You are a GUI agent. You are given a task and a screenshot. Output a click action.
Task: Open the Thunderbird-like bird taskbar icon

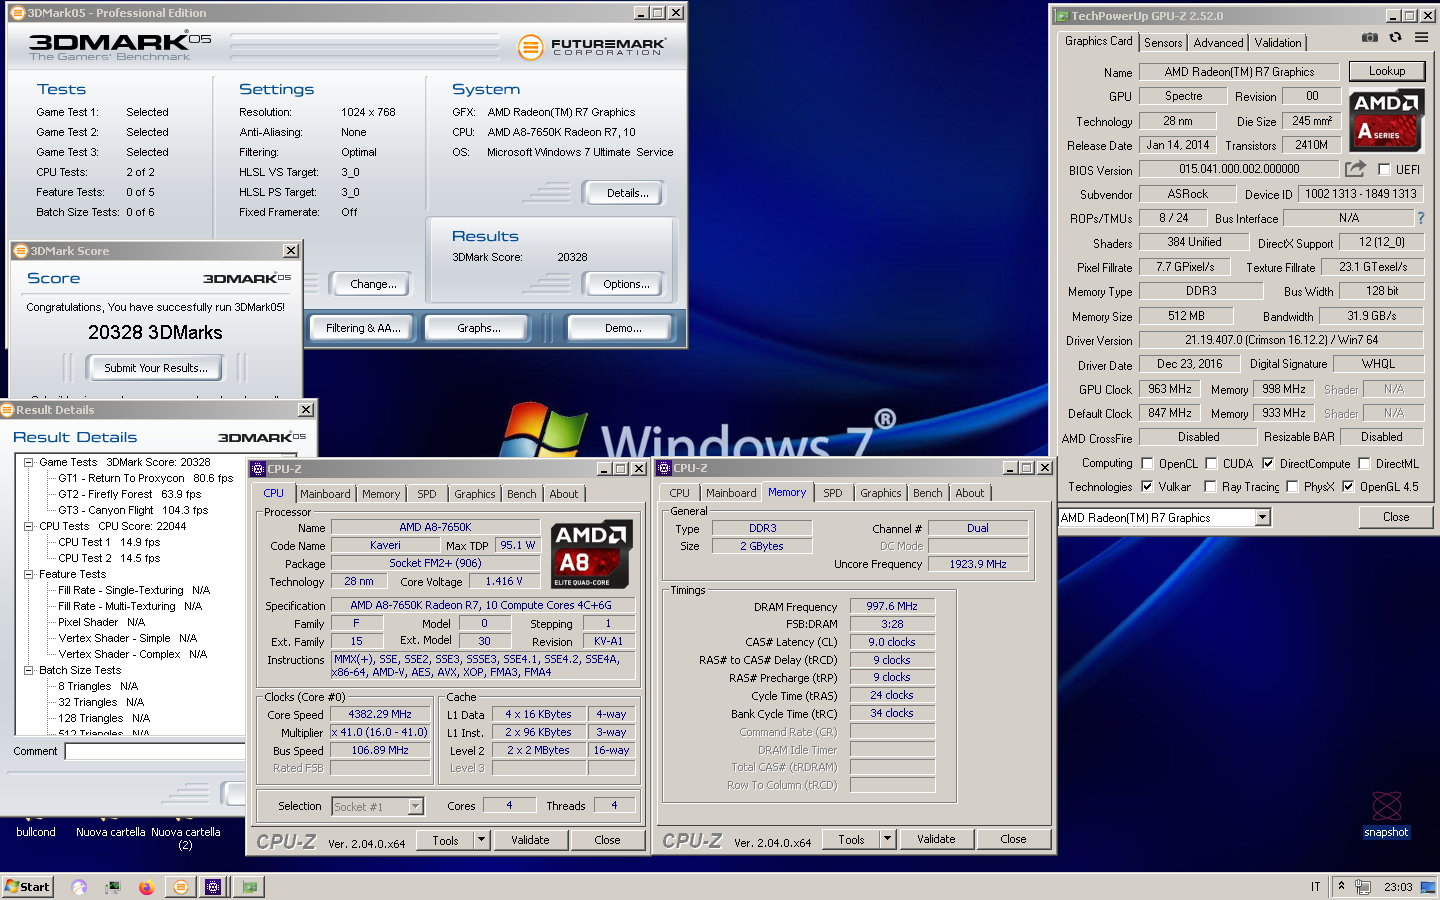pyautogui.click(x=79, y=887)
